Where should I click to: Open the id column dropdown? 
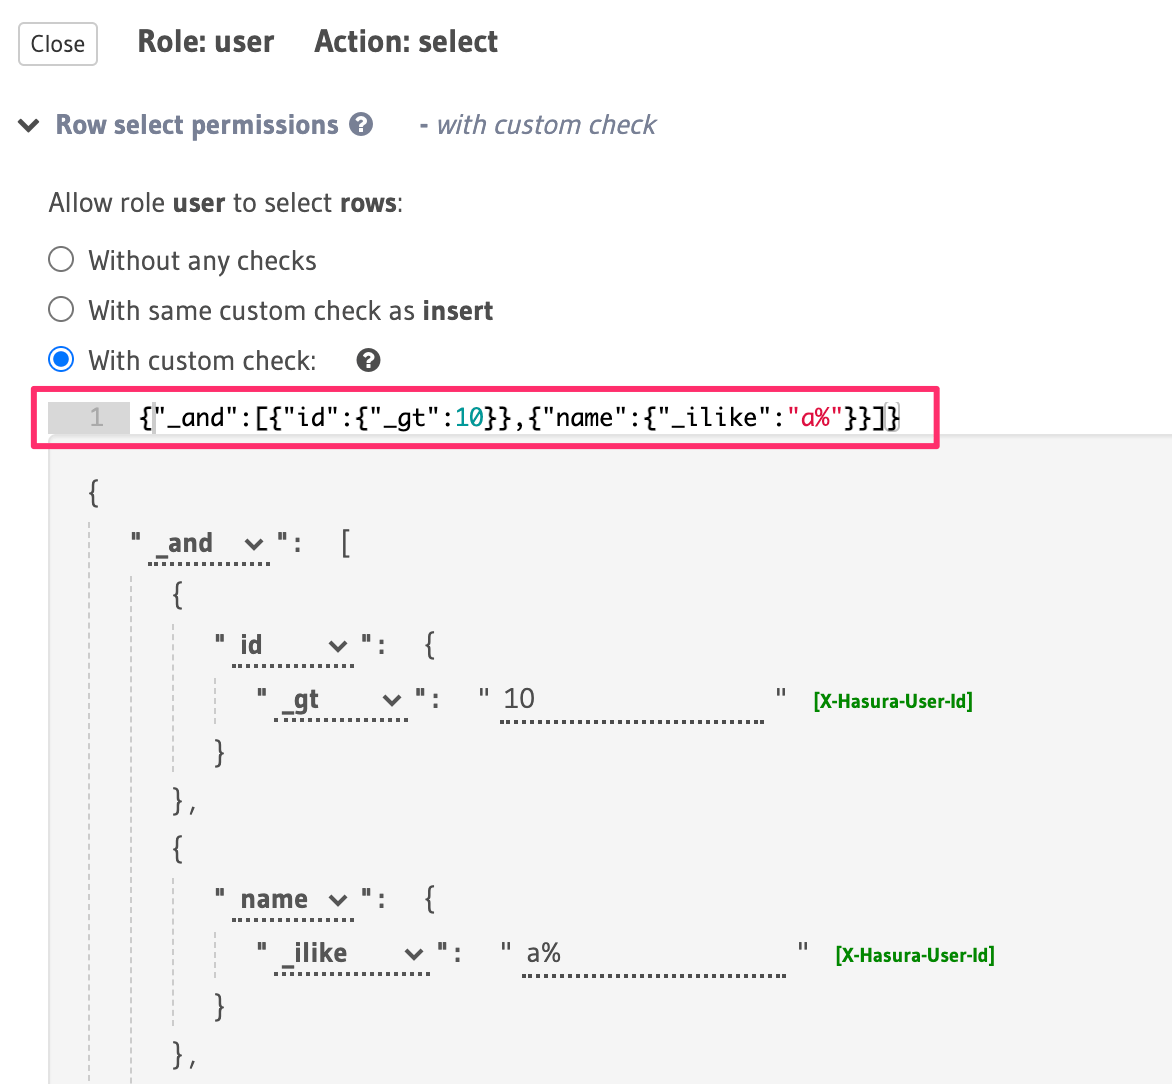pos(294,646)
